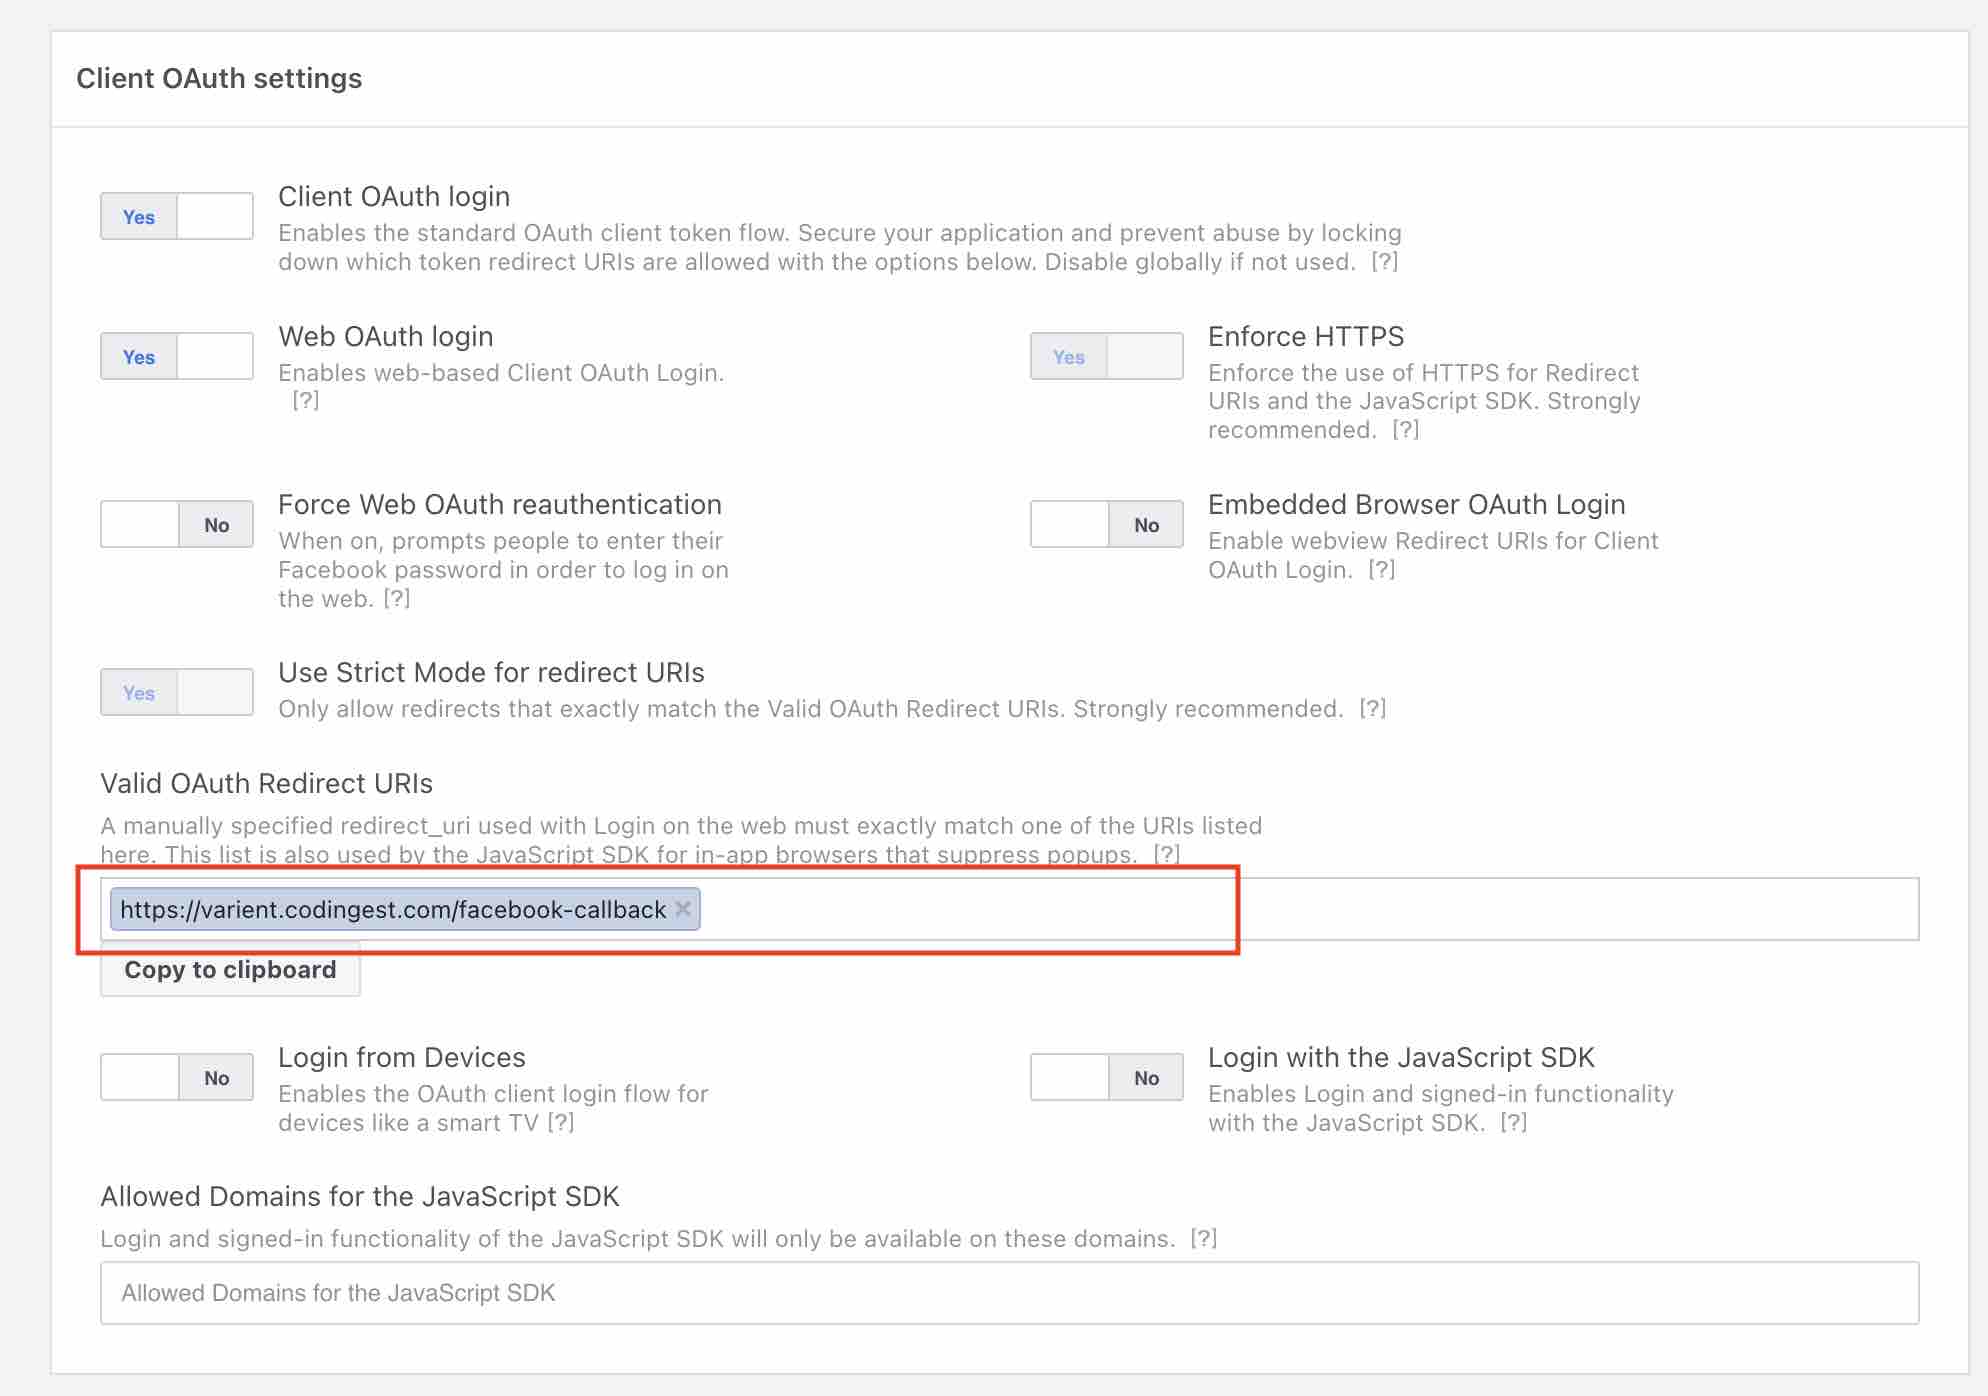Enable Force Web OAuth reauthentication toggle
The image size is (1988, 1396).
click(176, 524)
